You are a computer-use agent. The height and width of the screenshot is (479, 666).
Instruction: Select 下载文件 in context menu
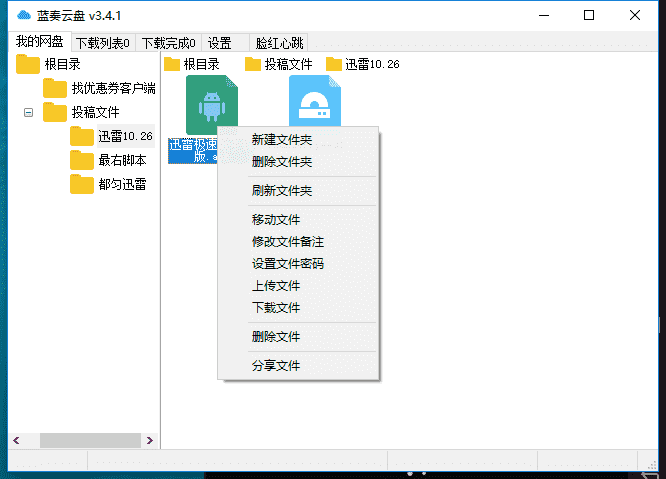coord(276,308)
